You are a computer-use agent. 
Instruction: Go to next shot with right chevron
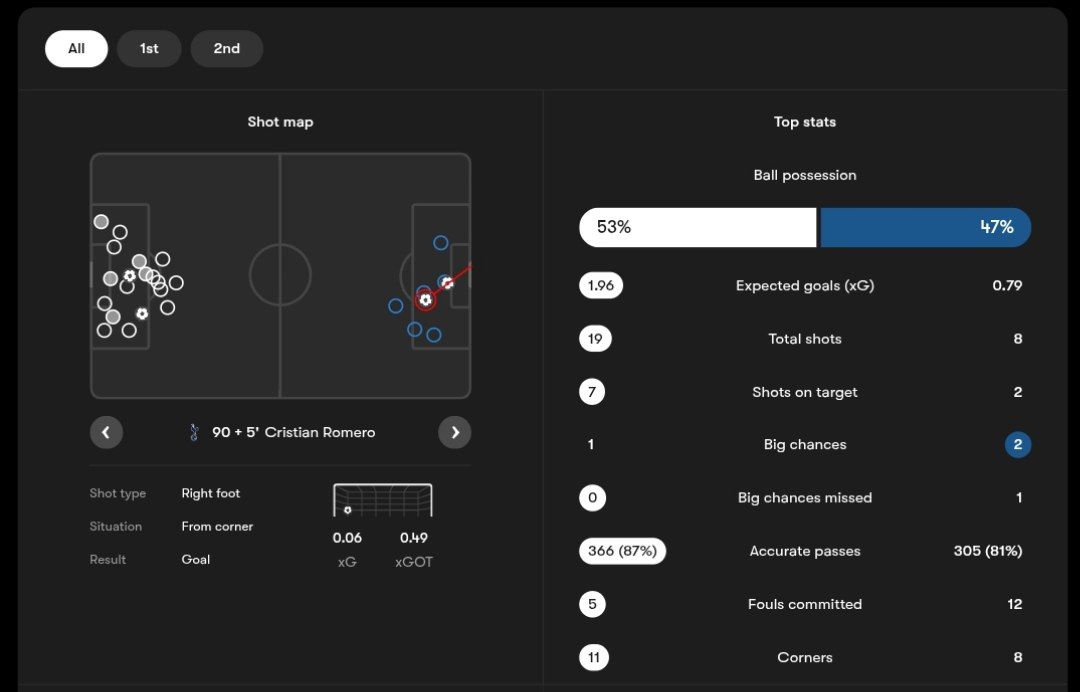pyautogui.click(x=455, y=432)
